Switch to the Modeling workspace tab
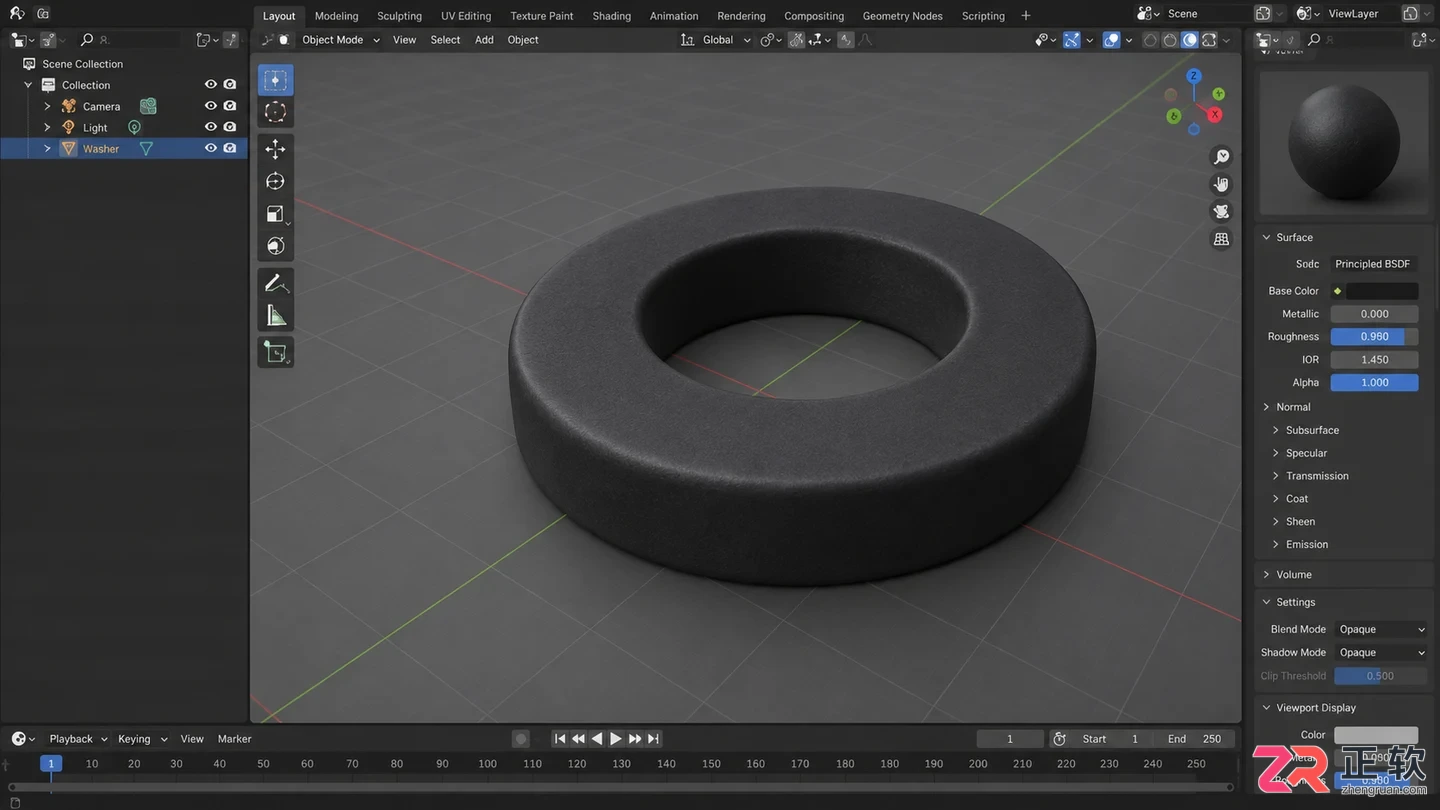Screen dimensions: 1440x810 (336, 16)
